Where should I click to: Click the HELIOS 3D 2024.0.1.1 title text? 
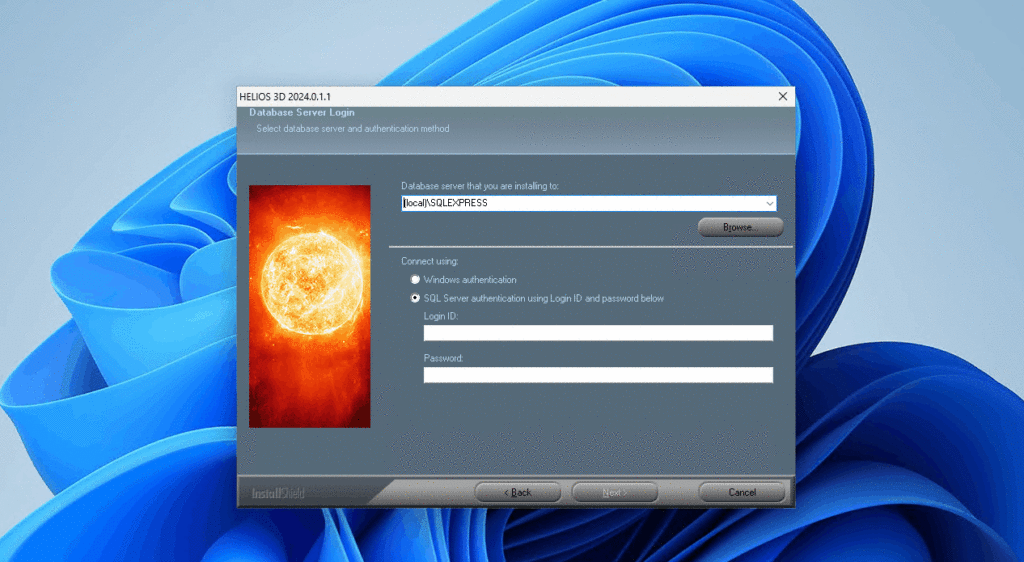point(285,97)
